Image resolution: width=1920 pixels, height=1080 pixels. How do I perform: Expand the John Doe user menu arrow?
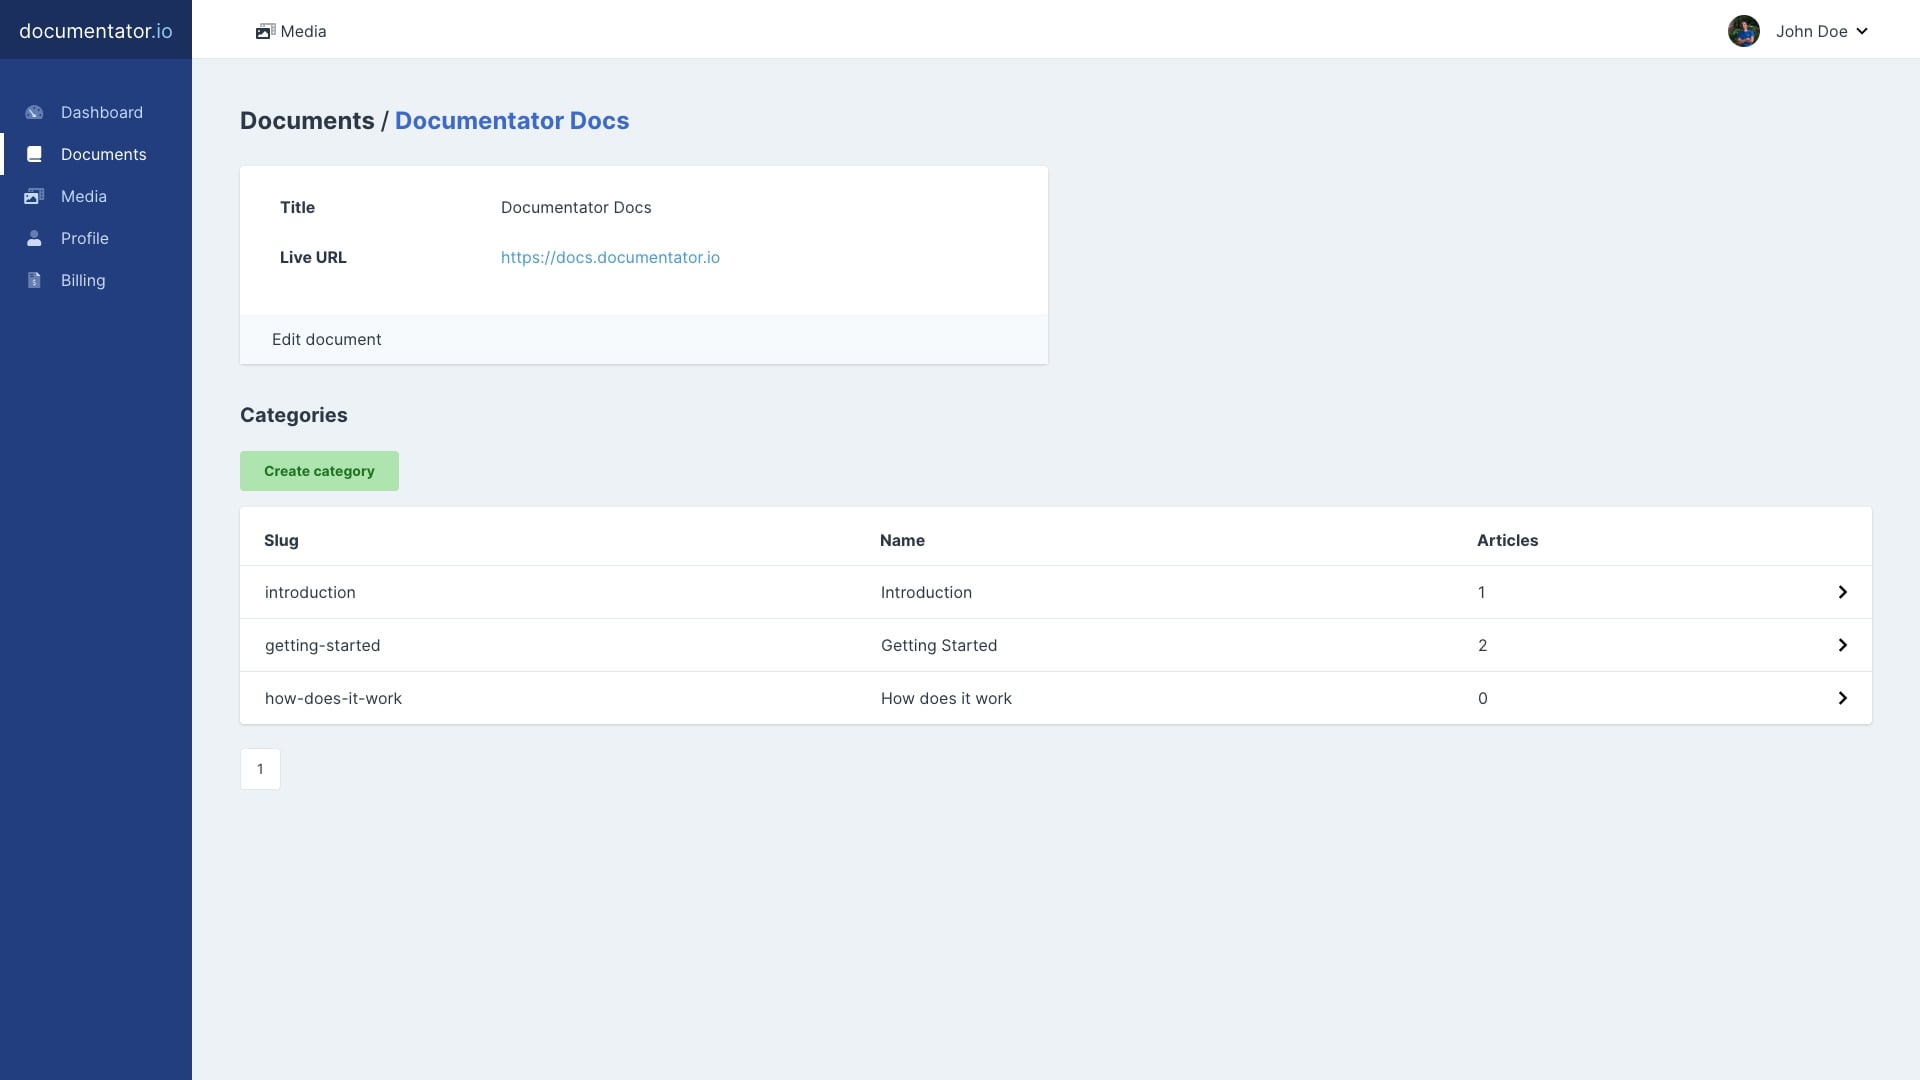pos(1862,32)
